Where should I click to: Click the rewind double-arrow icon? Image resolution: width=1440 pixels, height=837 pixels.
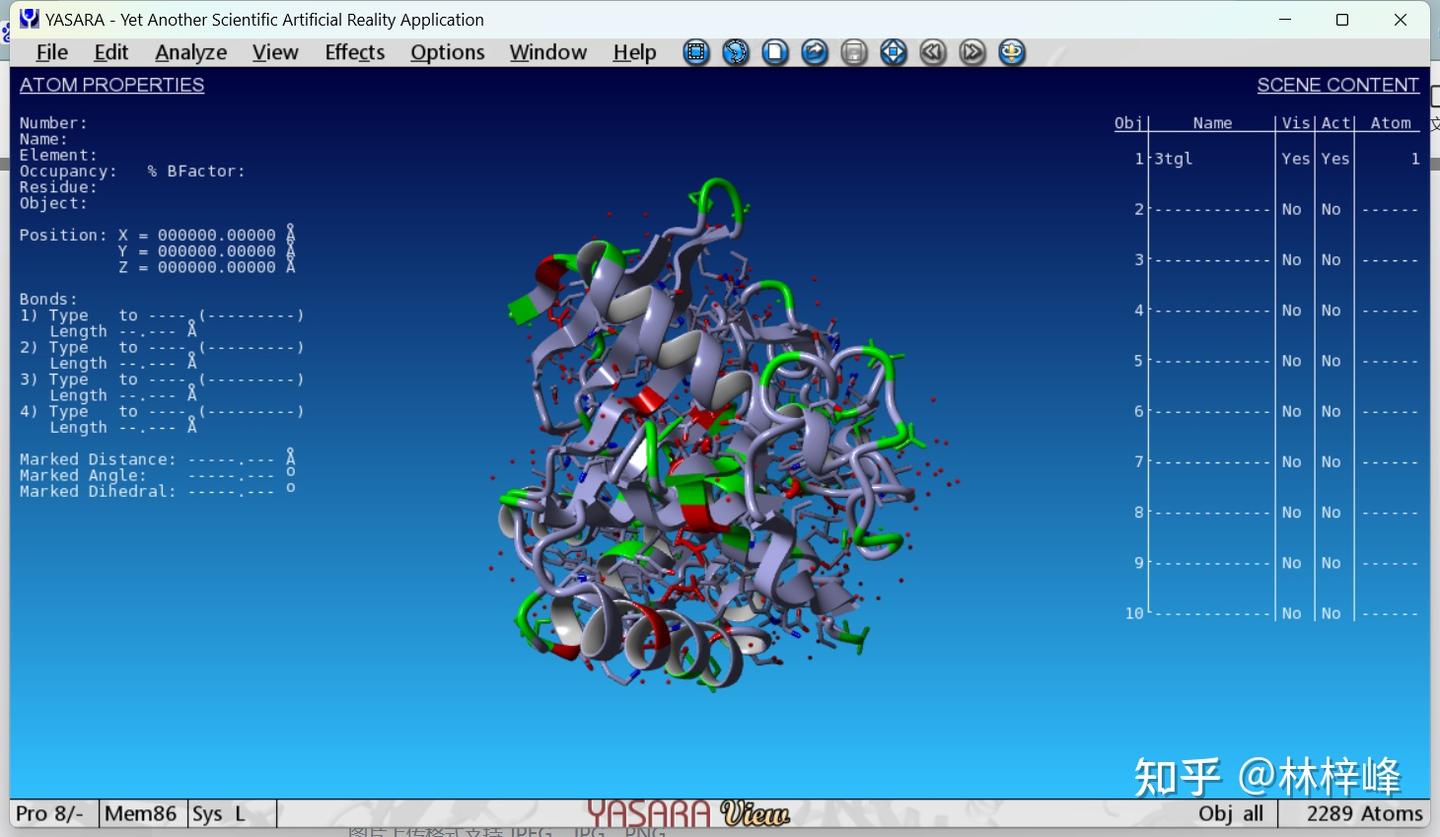click(x=933, y=52)
